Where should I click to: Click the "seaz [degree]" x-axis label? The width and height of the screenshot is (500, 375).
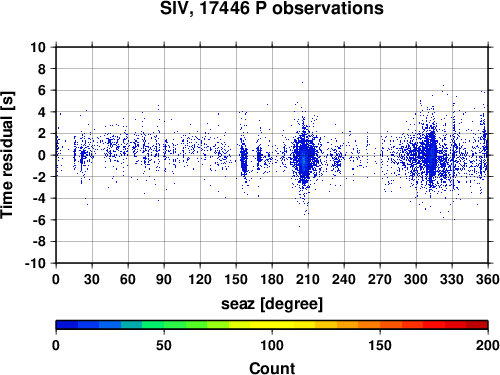click(x=272, y=304)
